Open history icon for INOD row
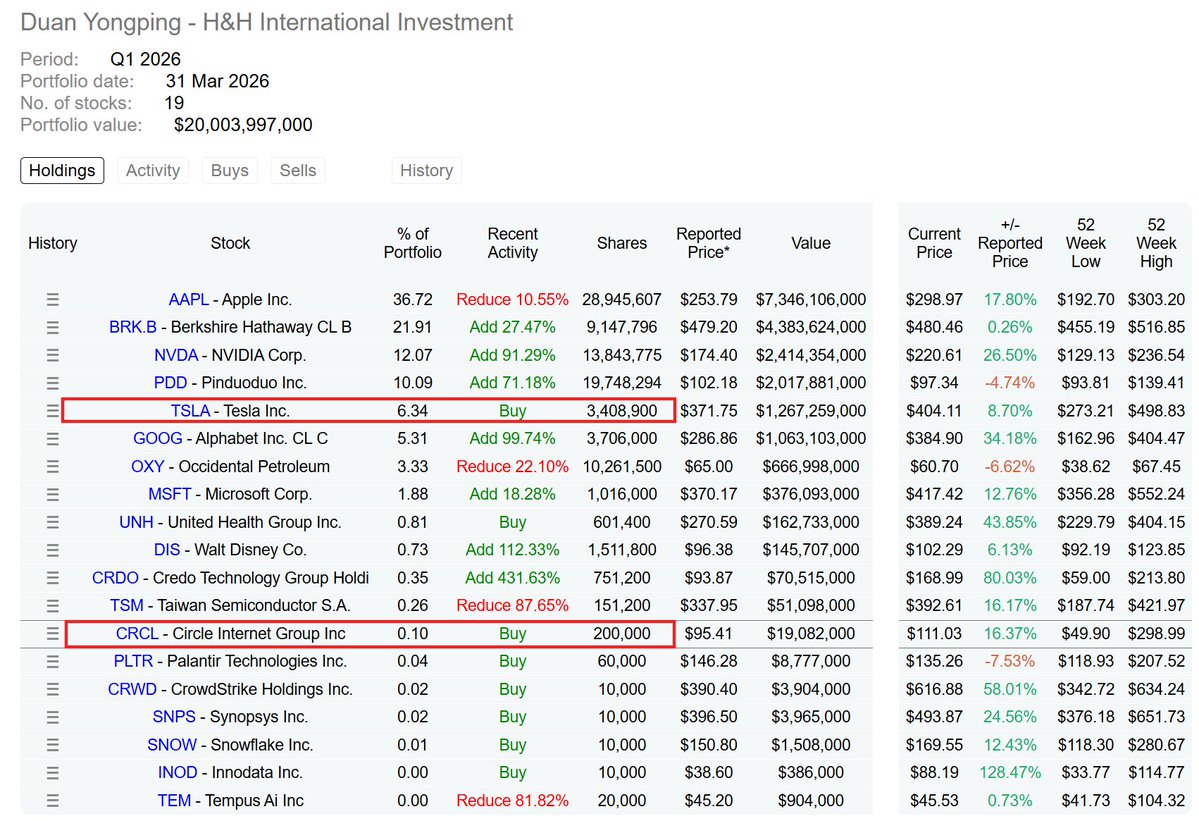The image size is (1199, 821). pos(53,773)
